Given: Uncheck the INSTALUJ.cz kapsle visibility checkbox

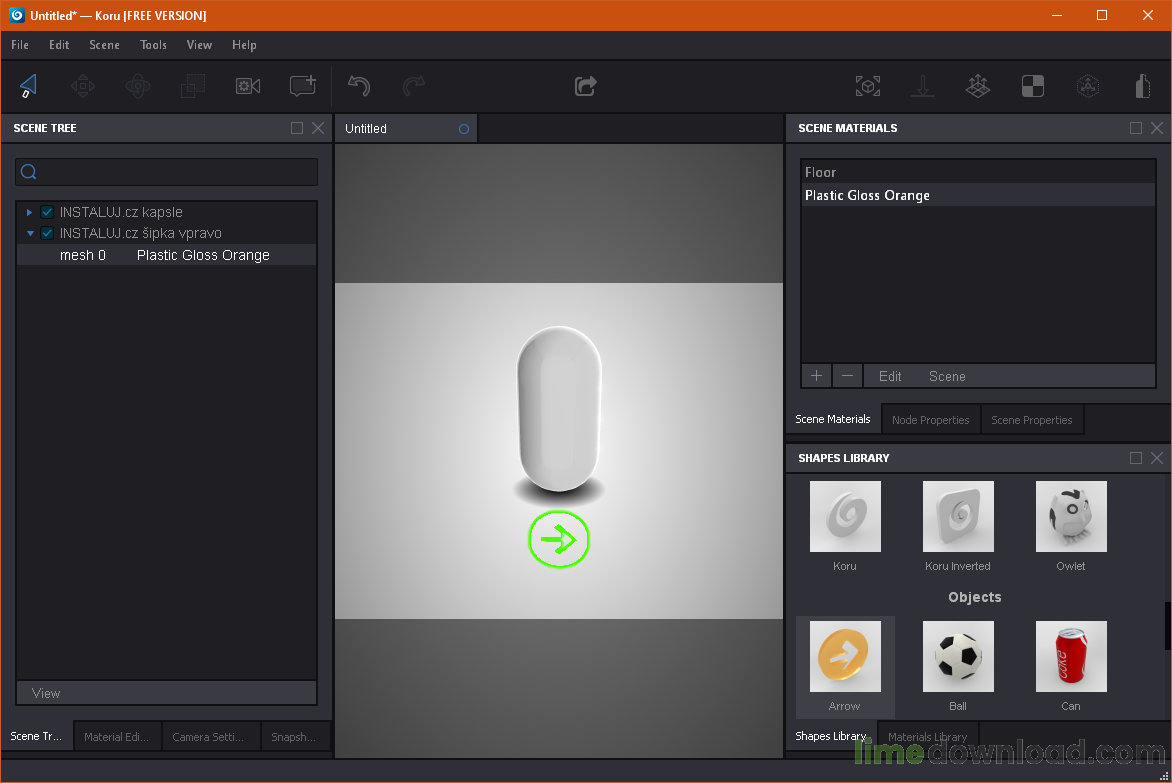Looking at the screenshot, I should coord(47,212).
